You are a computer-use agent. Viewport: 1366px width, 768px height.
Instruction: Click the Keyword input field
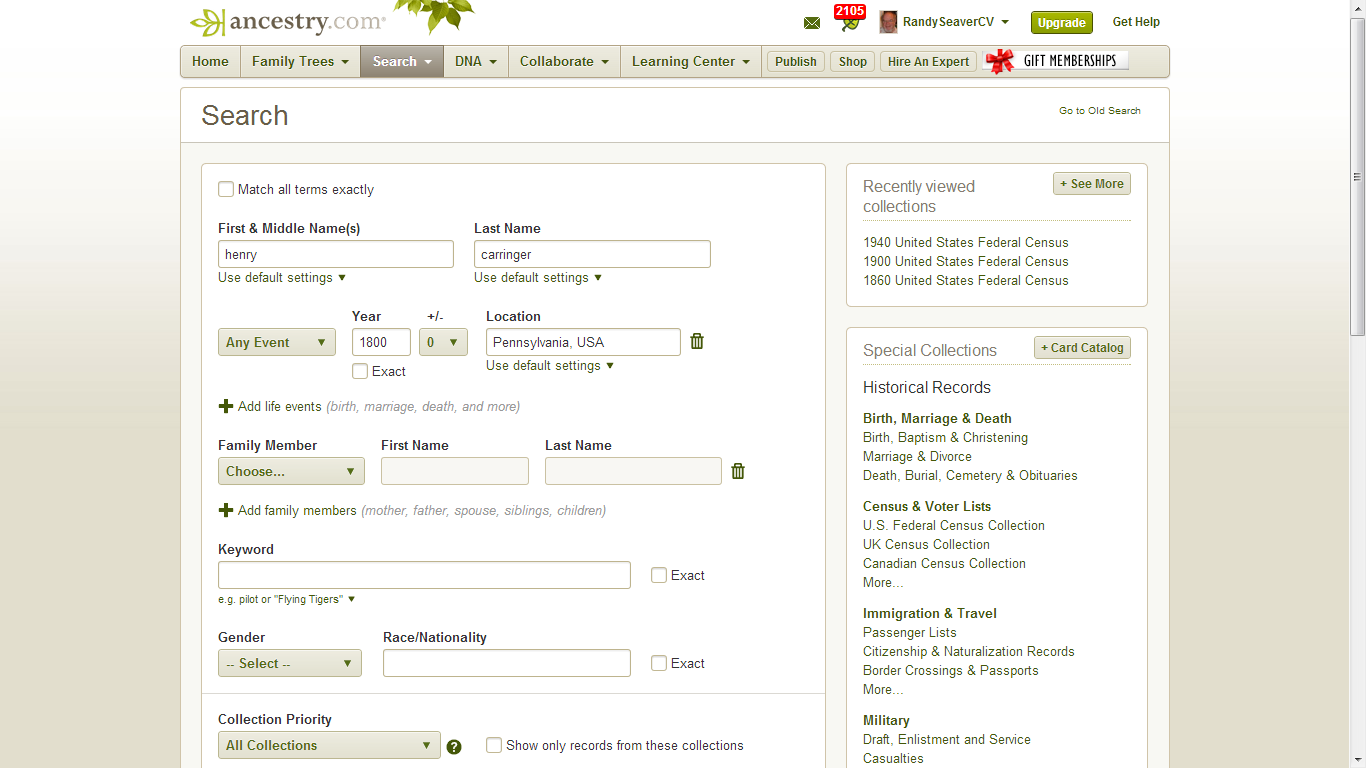coord(424,575)
